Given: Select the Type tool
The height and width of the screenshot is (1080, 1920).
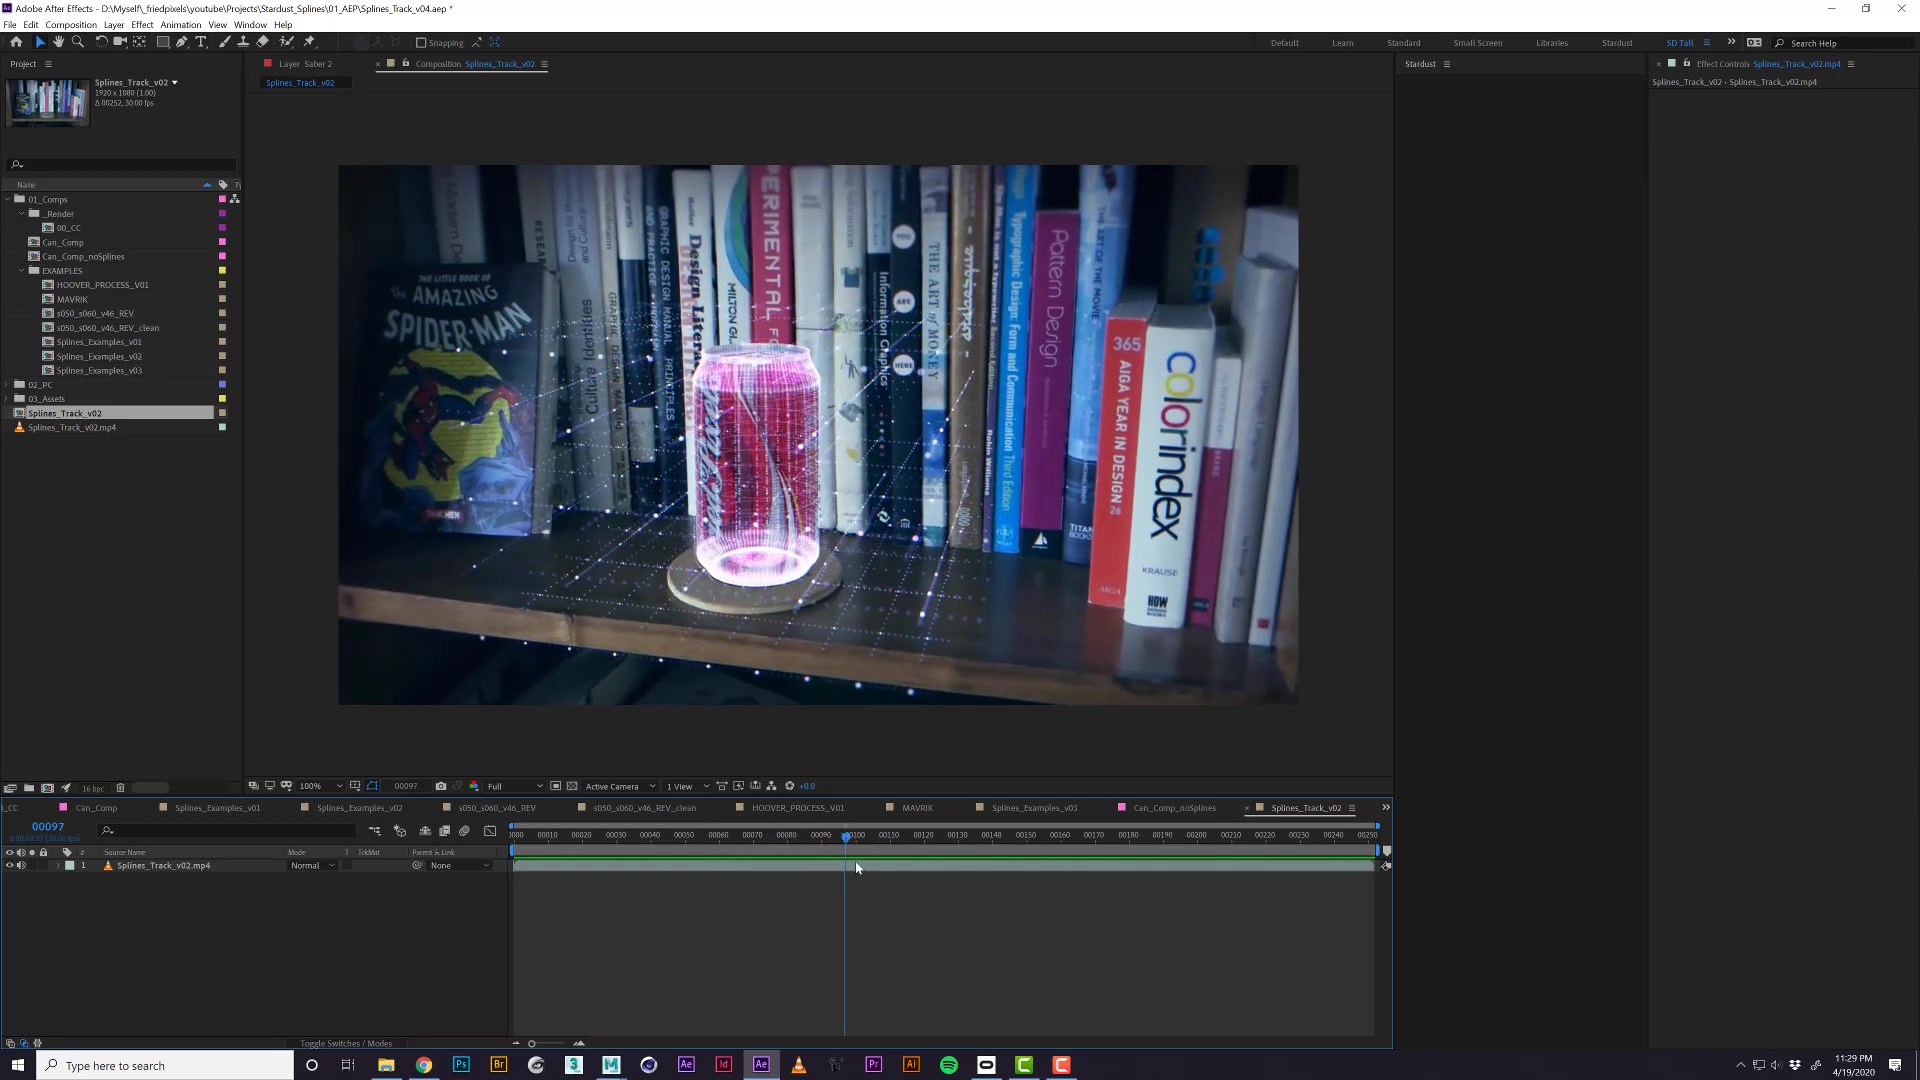Looking at the screenshot, I should (201, 42).
